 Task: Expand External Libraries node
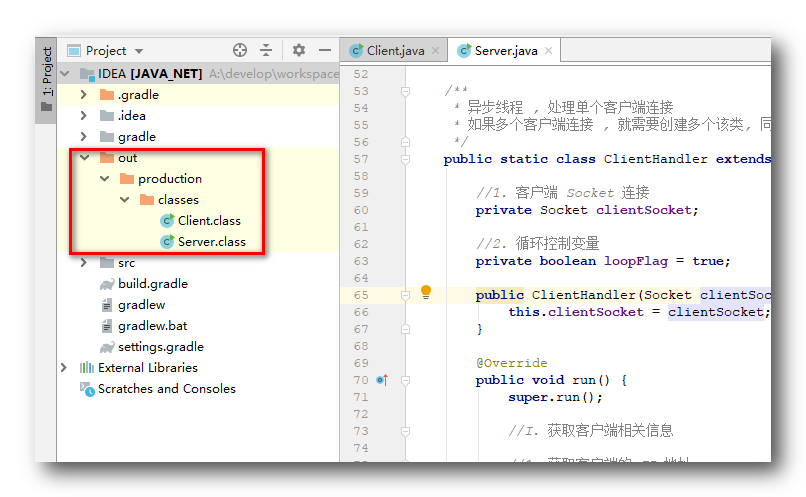[x=64, y=367]
